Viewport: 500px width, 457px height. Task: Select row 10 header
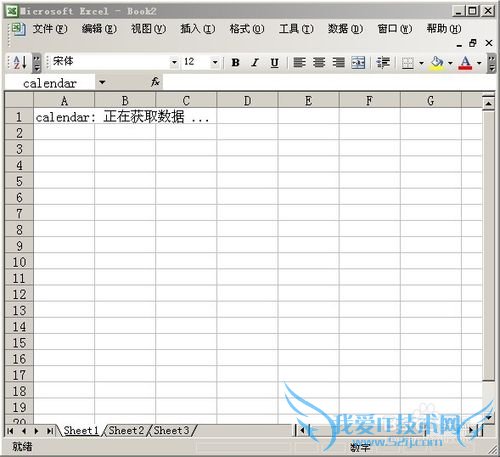[x=19, y=262]
